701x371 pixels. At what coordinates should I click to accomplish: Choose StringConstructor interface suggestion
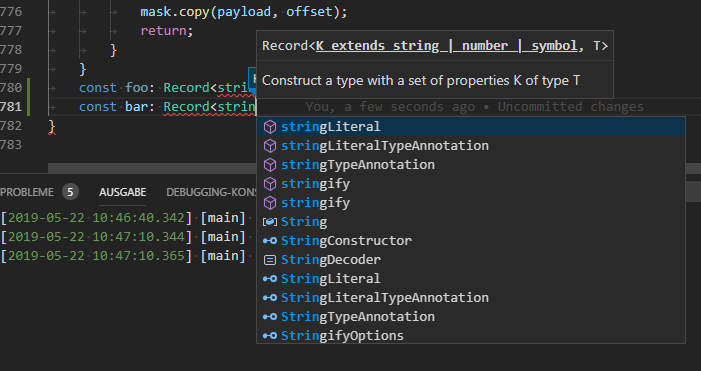click(x=471, y=240)
